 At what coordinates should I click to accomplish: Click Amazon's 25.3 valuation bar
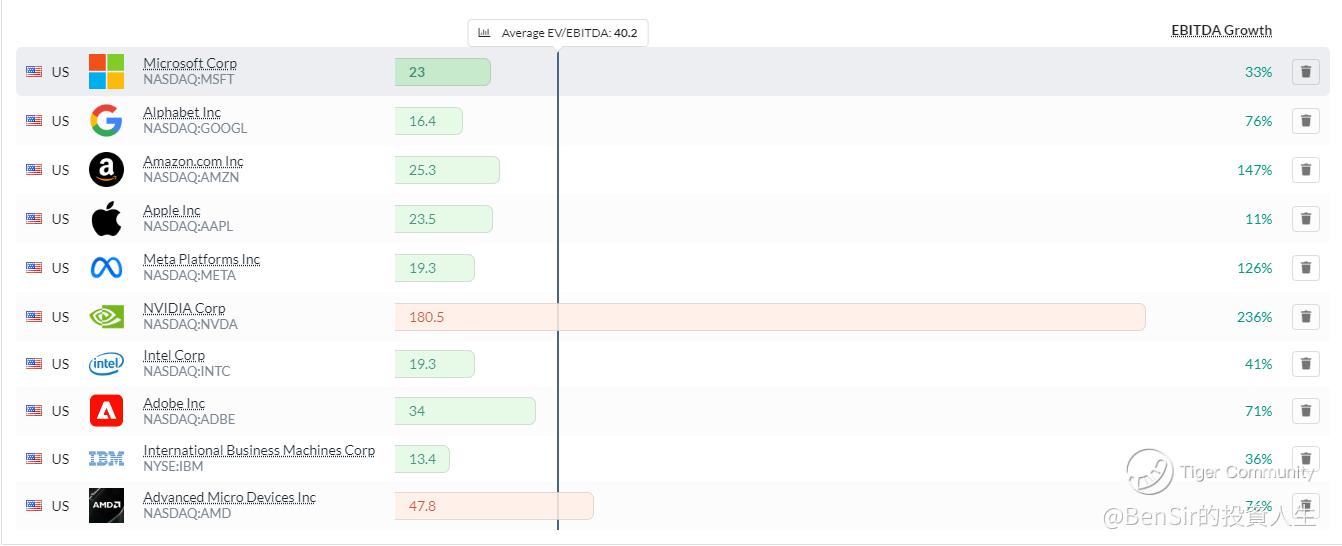[x=447, y=170]
